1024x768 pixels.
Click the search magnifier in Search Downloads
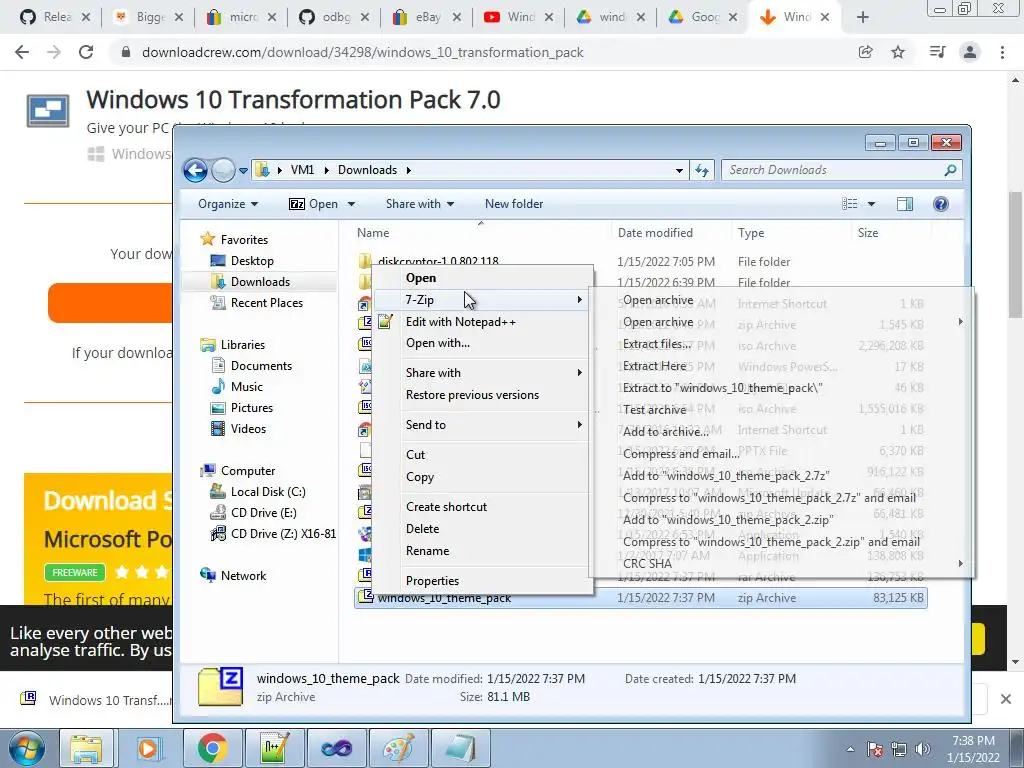coord(950,170)
